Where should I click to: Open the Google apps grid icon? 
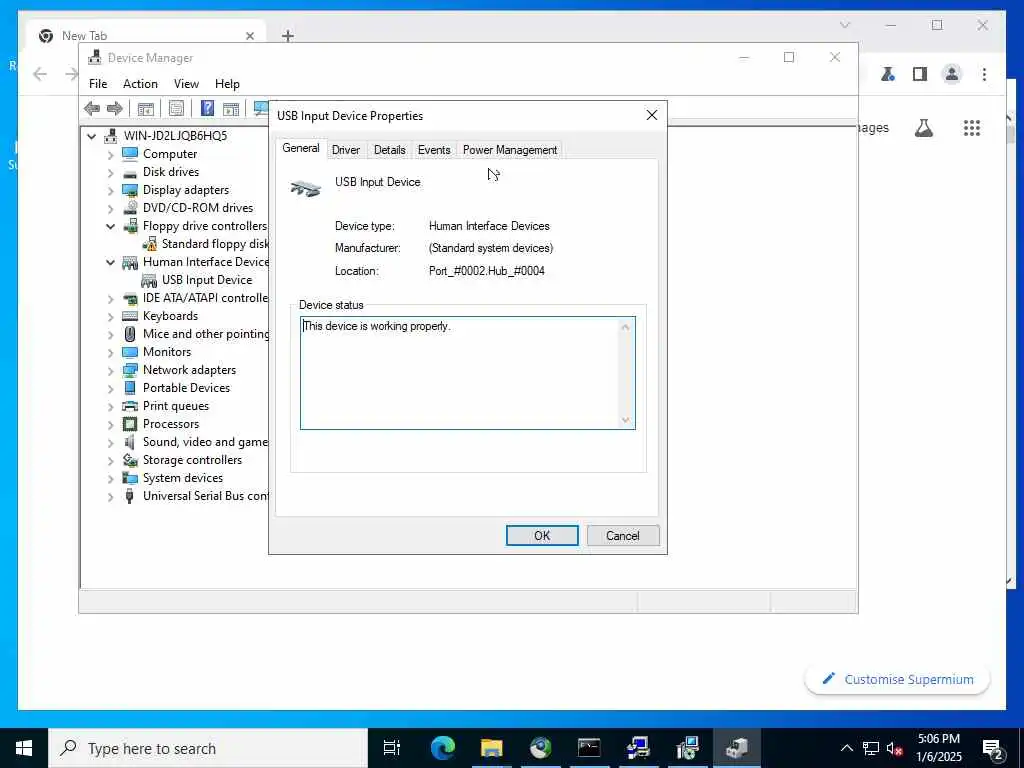point(972,128)
